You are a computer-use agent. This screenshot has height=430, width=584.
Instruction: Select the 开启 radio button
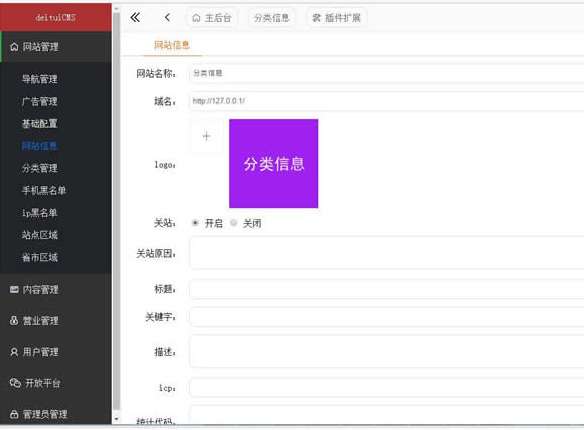(x=195, y=223)
